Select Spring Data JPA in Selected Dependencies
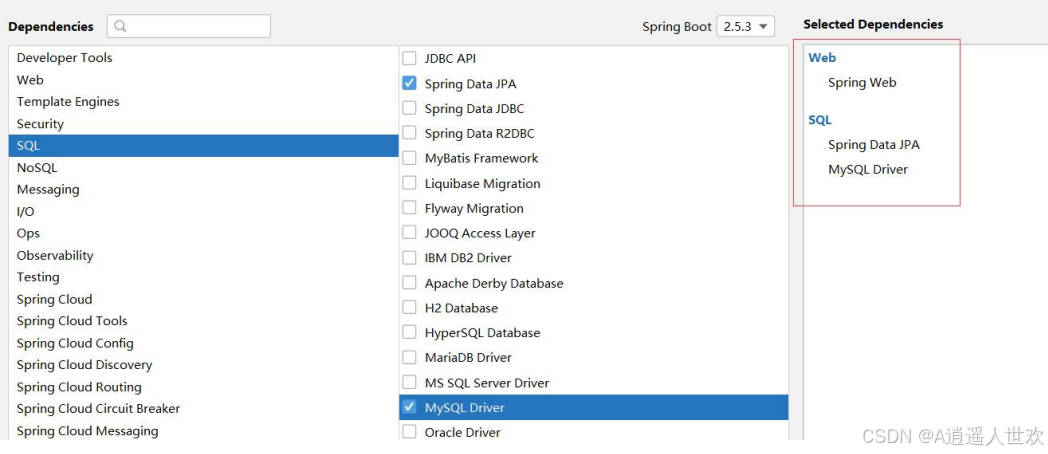Image resolution: width=1048 pixels, height=454 pixels. 874,145
